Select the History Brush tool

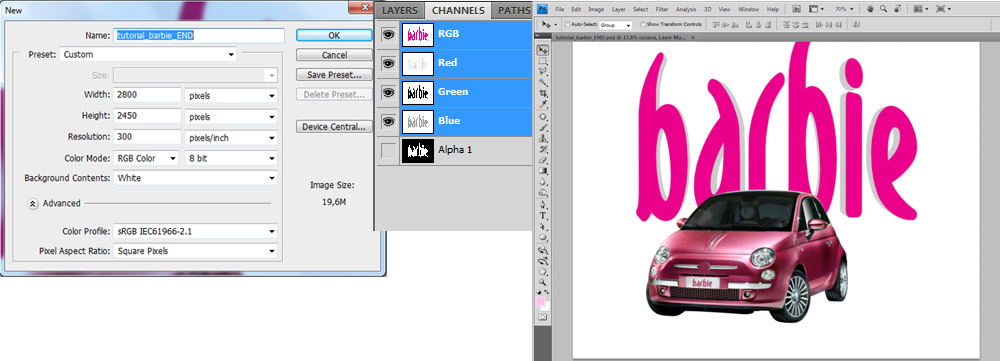pyautogui.click(x=543, y=149)
